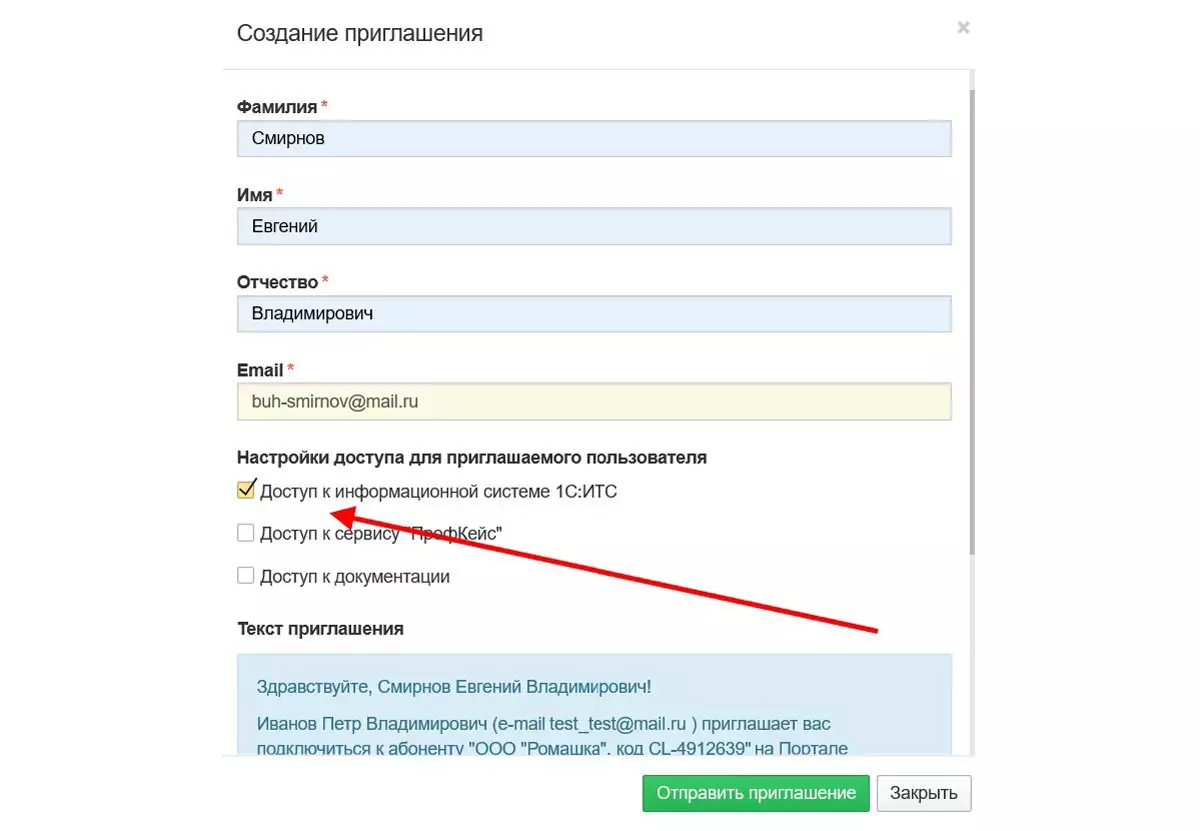Image resolution: width=1200 pixels, height=831 pixels.
Task: Click the Фамилия field label
Action: [277, 107]
